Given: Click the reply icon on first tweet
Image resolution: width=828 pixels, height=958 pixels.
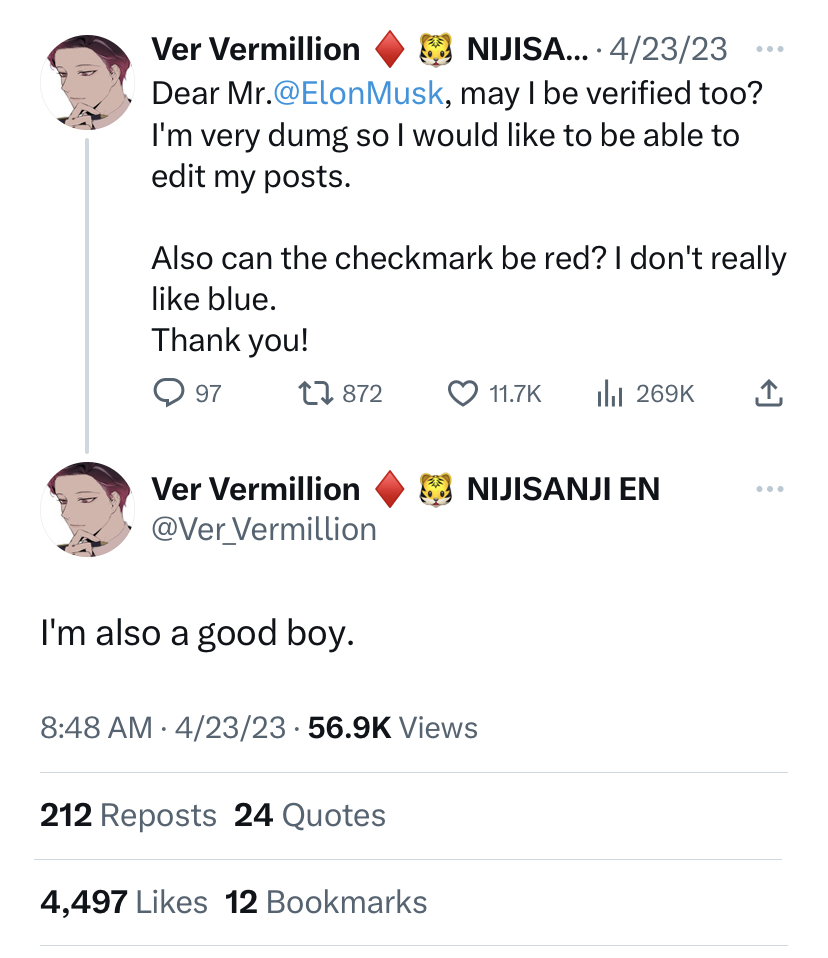Looking at the screenshot, I should tap(166, 394).
